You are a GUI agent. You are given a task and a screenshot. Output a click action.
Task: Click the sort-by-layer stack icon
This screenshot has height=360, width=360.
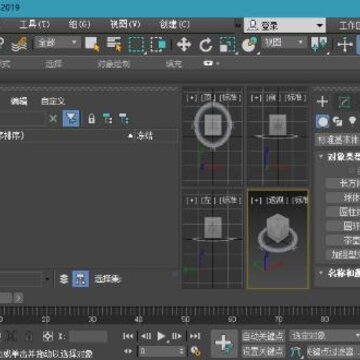tap(64, 279)
